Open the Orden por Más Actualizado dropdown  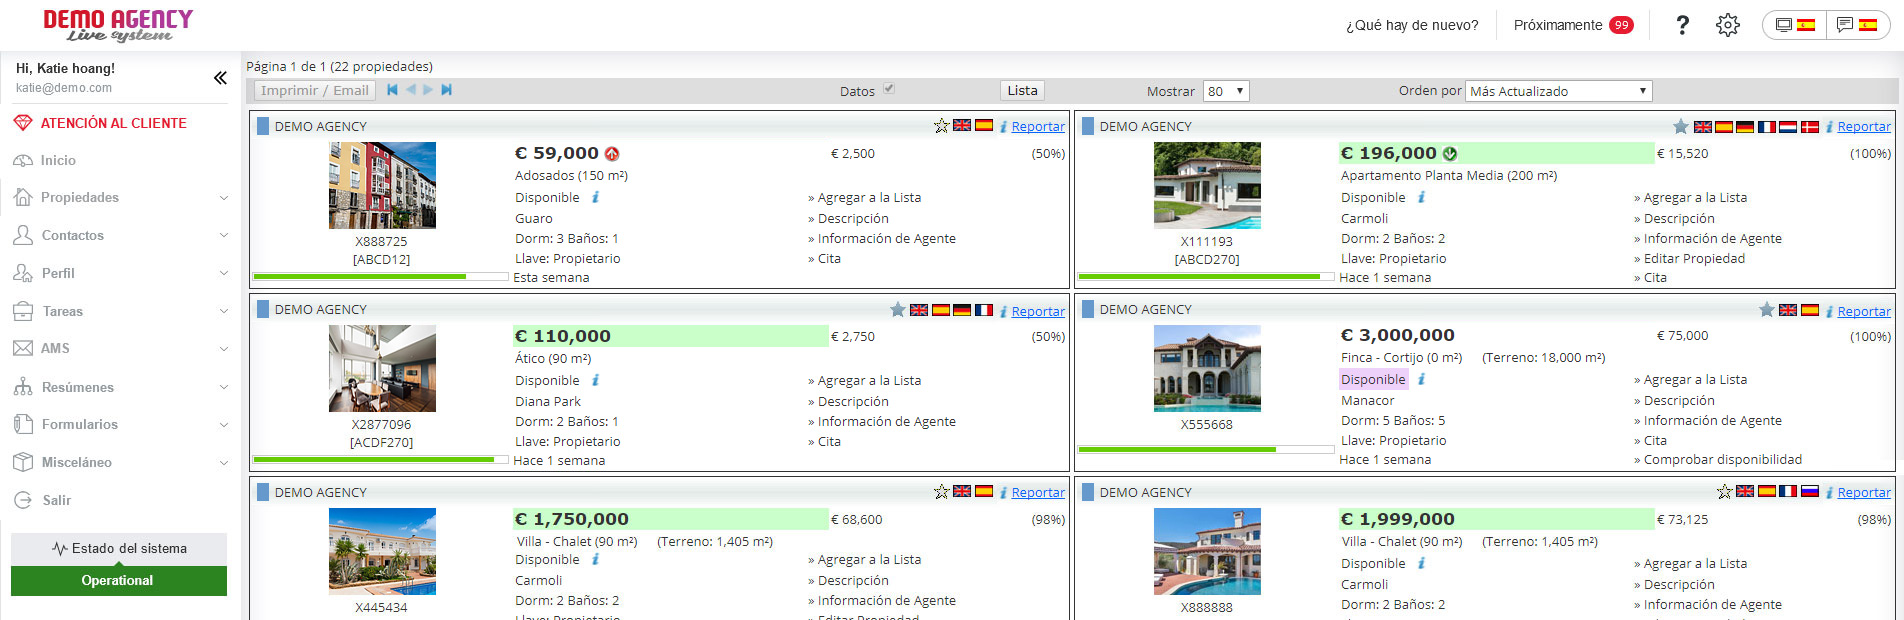(x=1558, y=91)
